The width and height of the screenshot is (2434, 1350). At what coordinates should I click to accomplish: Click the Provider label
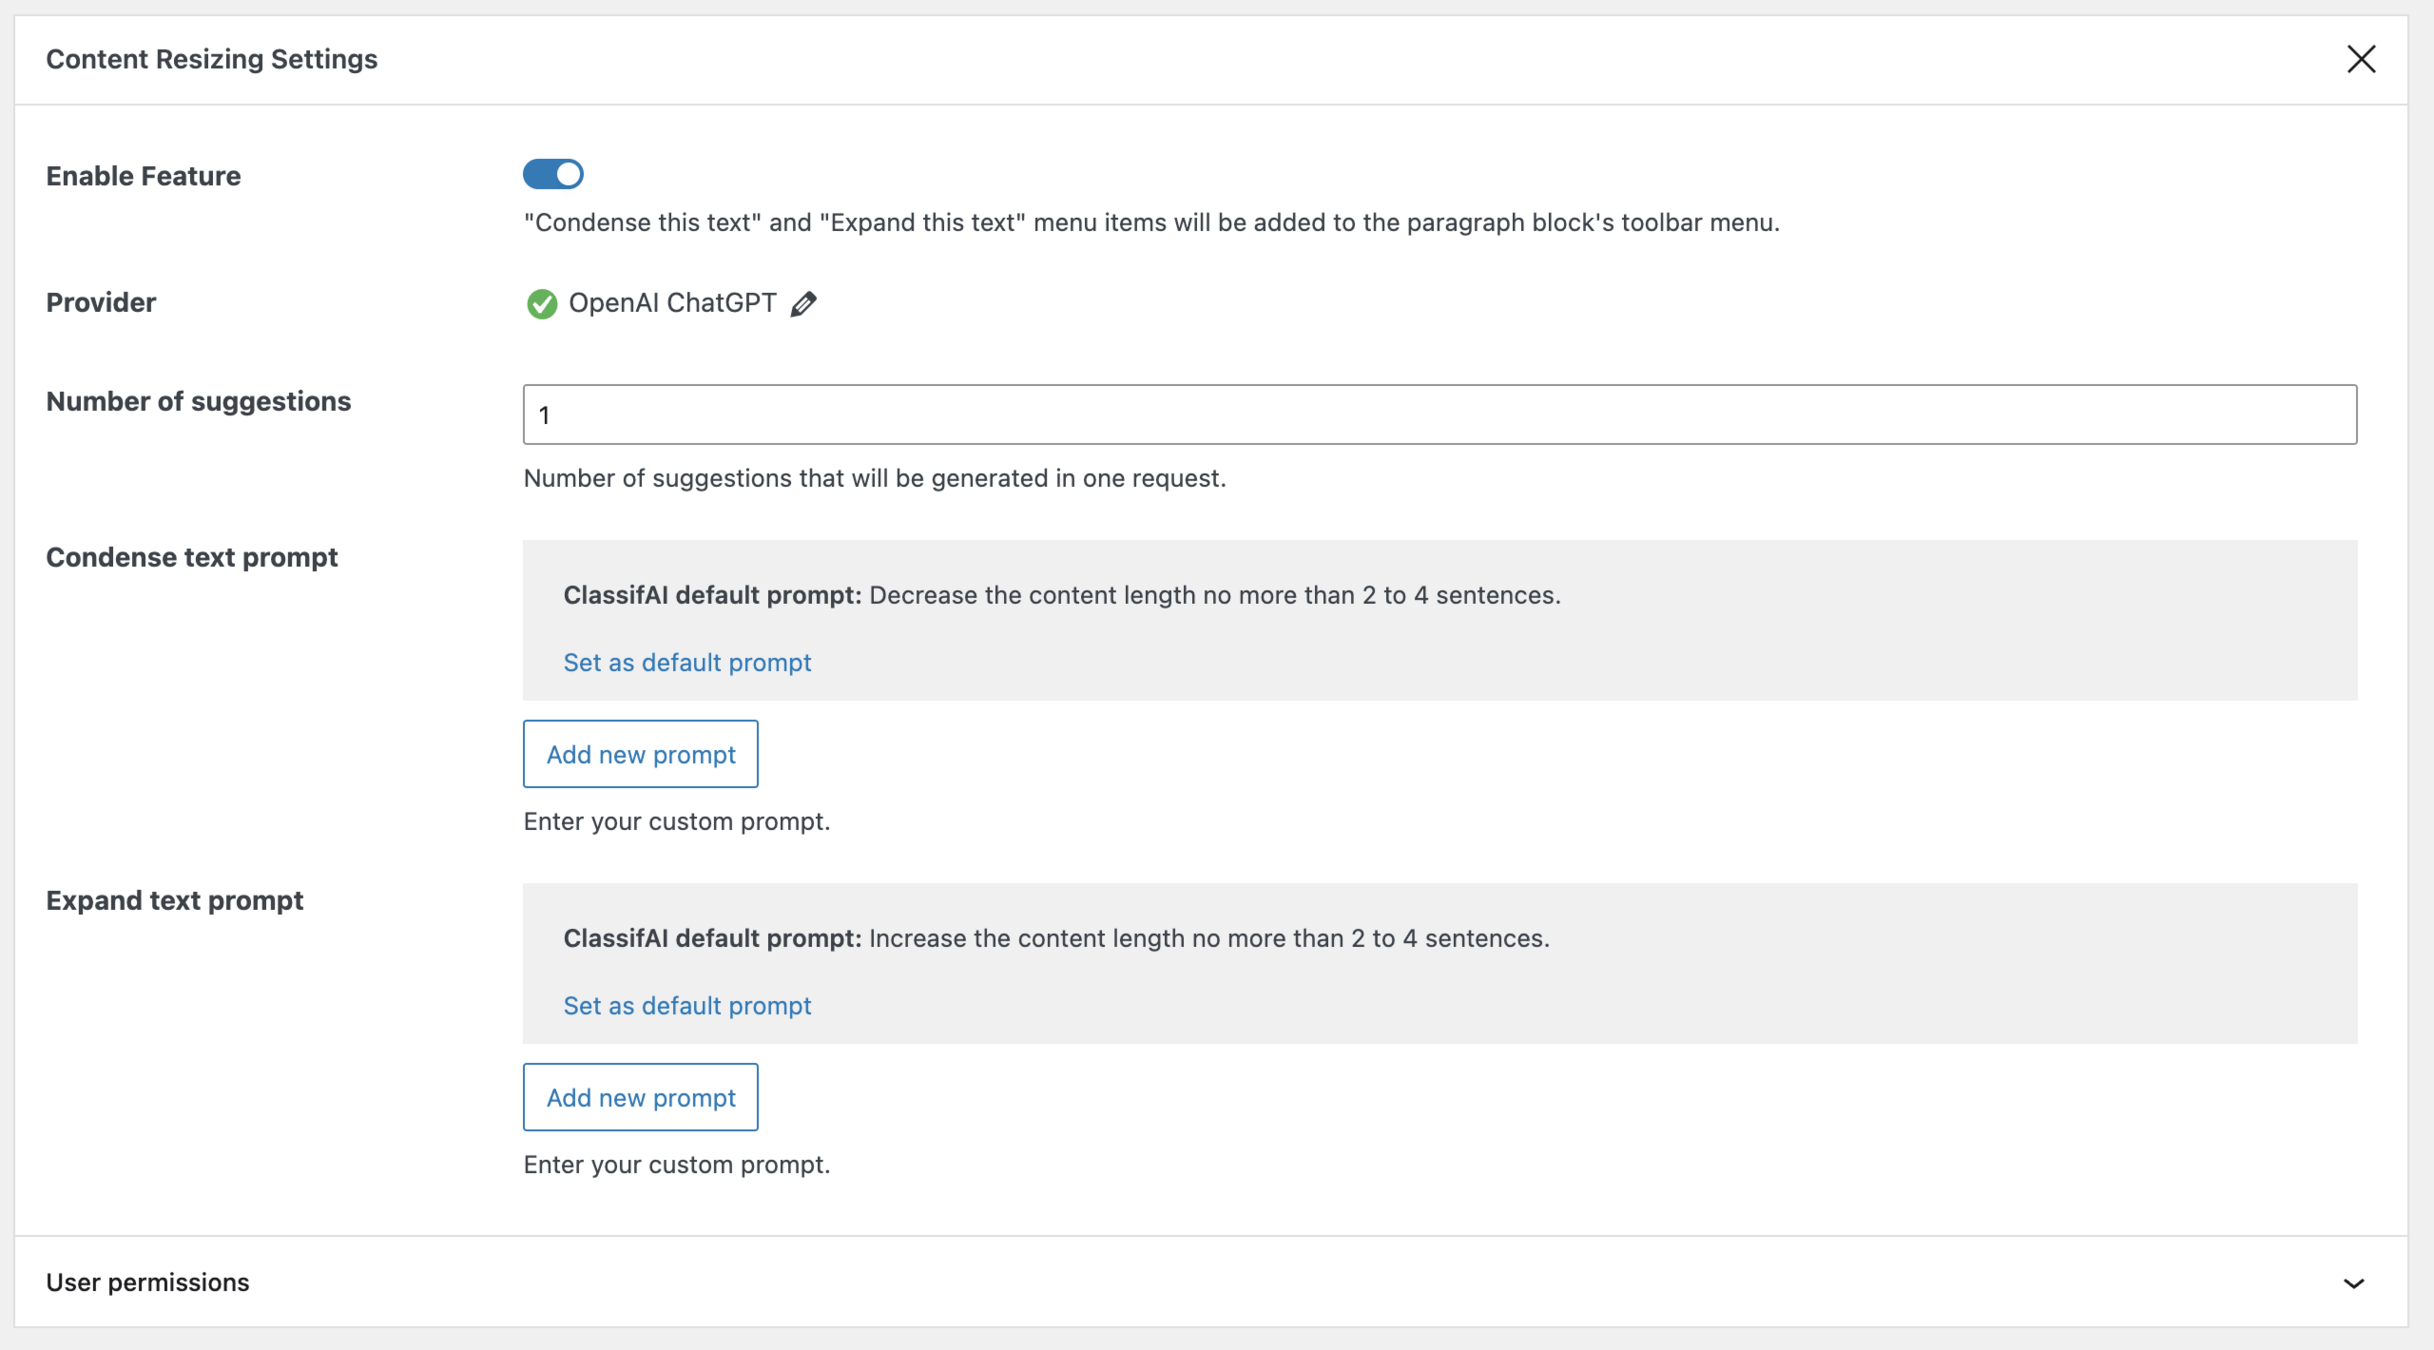[101, 302]
